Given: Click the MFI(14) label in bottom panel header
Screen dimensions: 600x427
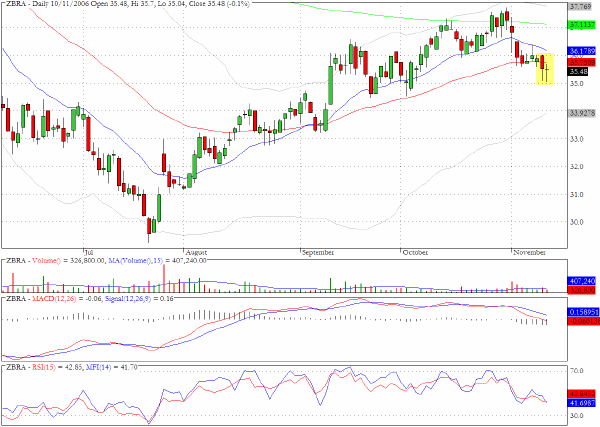Looking at the screenshot, I should point(99,367).
